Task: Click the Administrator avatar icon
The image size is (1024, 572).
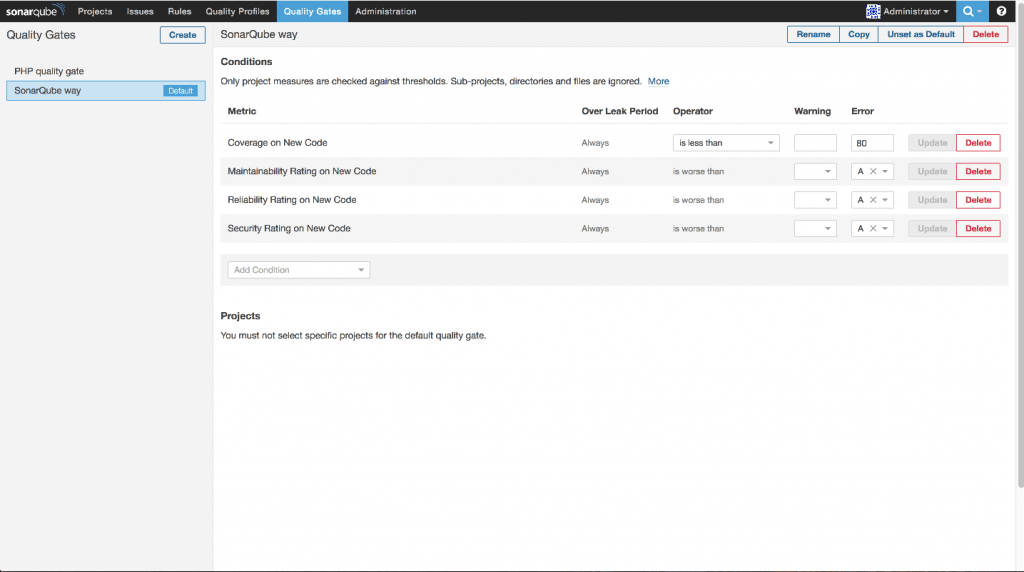Action: tap(873, 11)
